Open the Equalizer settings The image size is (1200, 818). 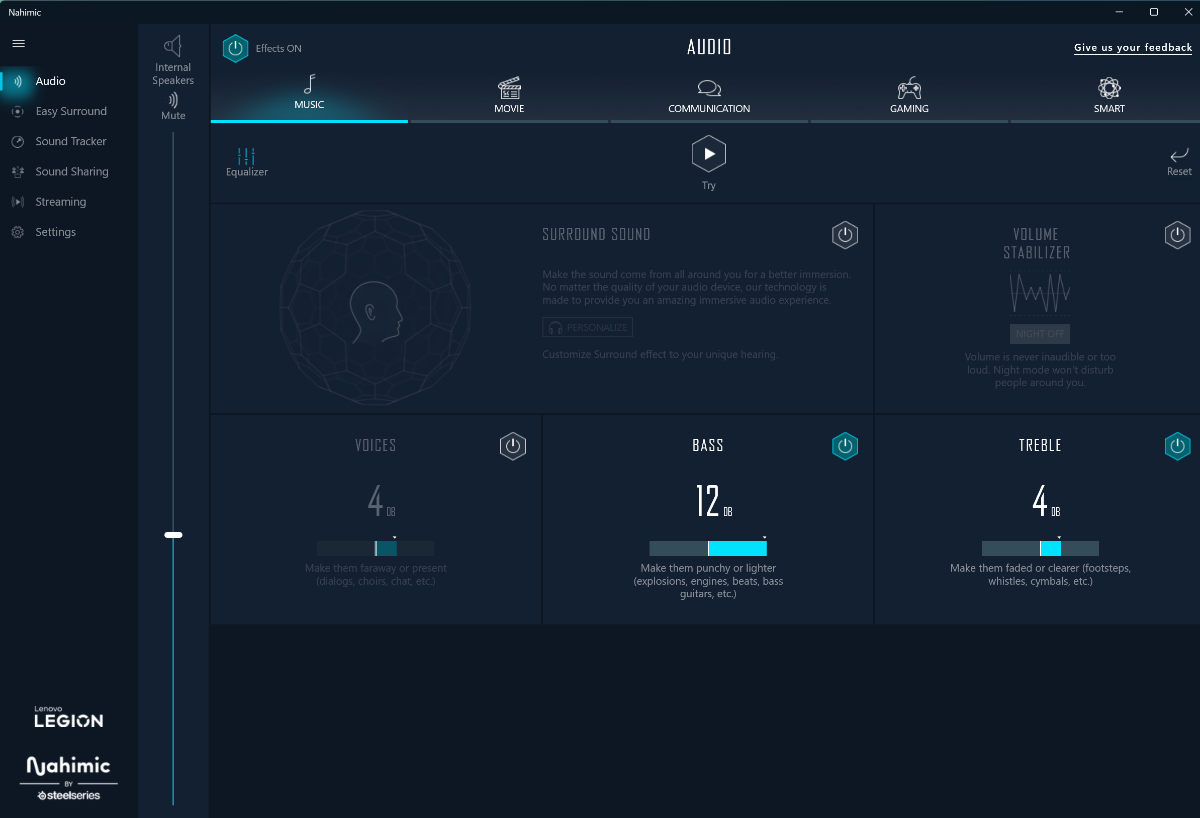coord(246,162)
